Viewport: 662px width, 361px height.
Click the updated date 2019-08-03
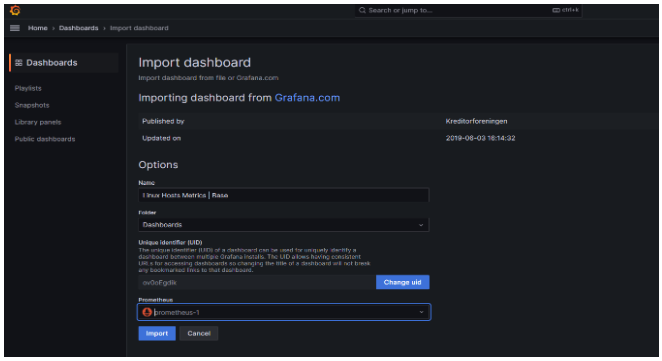(x=480, y=138)
